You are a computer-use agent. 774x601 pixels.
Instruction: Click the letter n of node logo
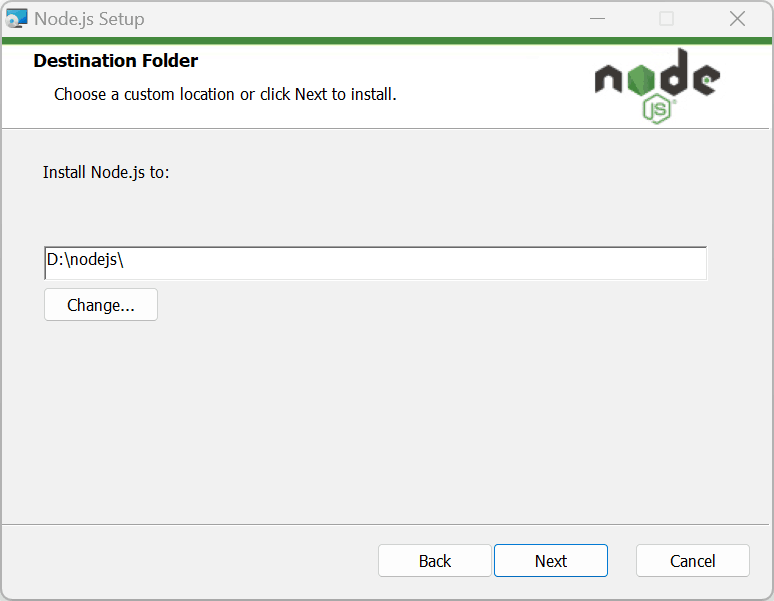608,80
